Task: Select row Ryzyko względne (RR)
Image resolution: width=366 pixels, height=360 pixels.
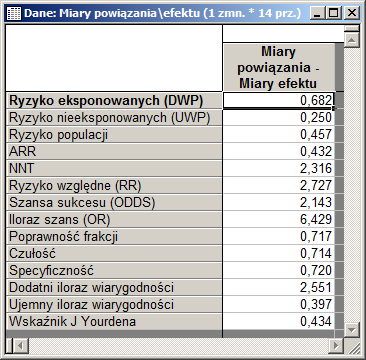Action: (114, 185)
